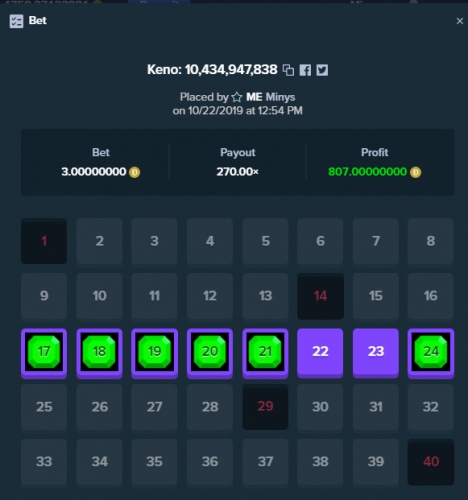Click Keno tile number 13
The width and height of the screenshot is (468, 500).
click(265, 296)
